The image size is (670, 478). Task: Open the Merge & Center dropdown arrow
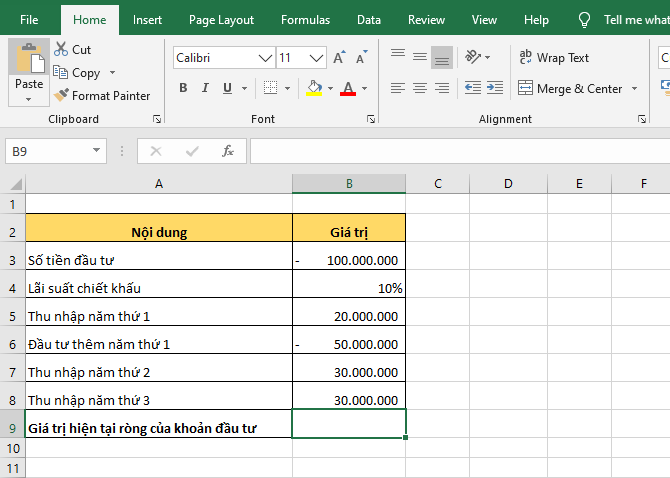634,89
